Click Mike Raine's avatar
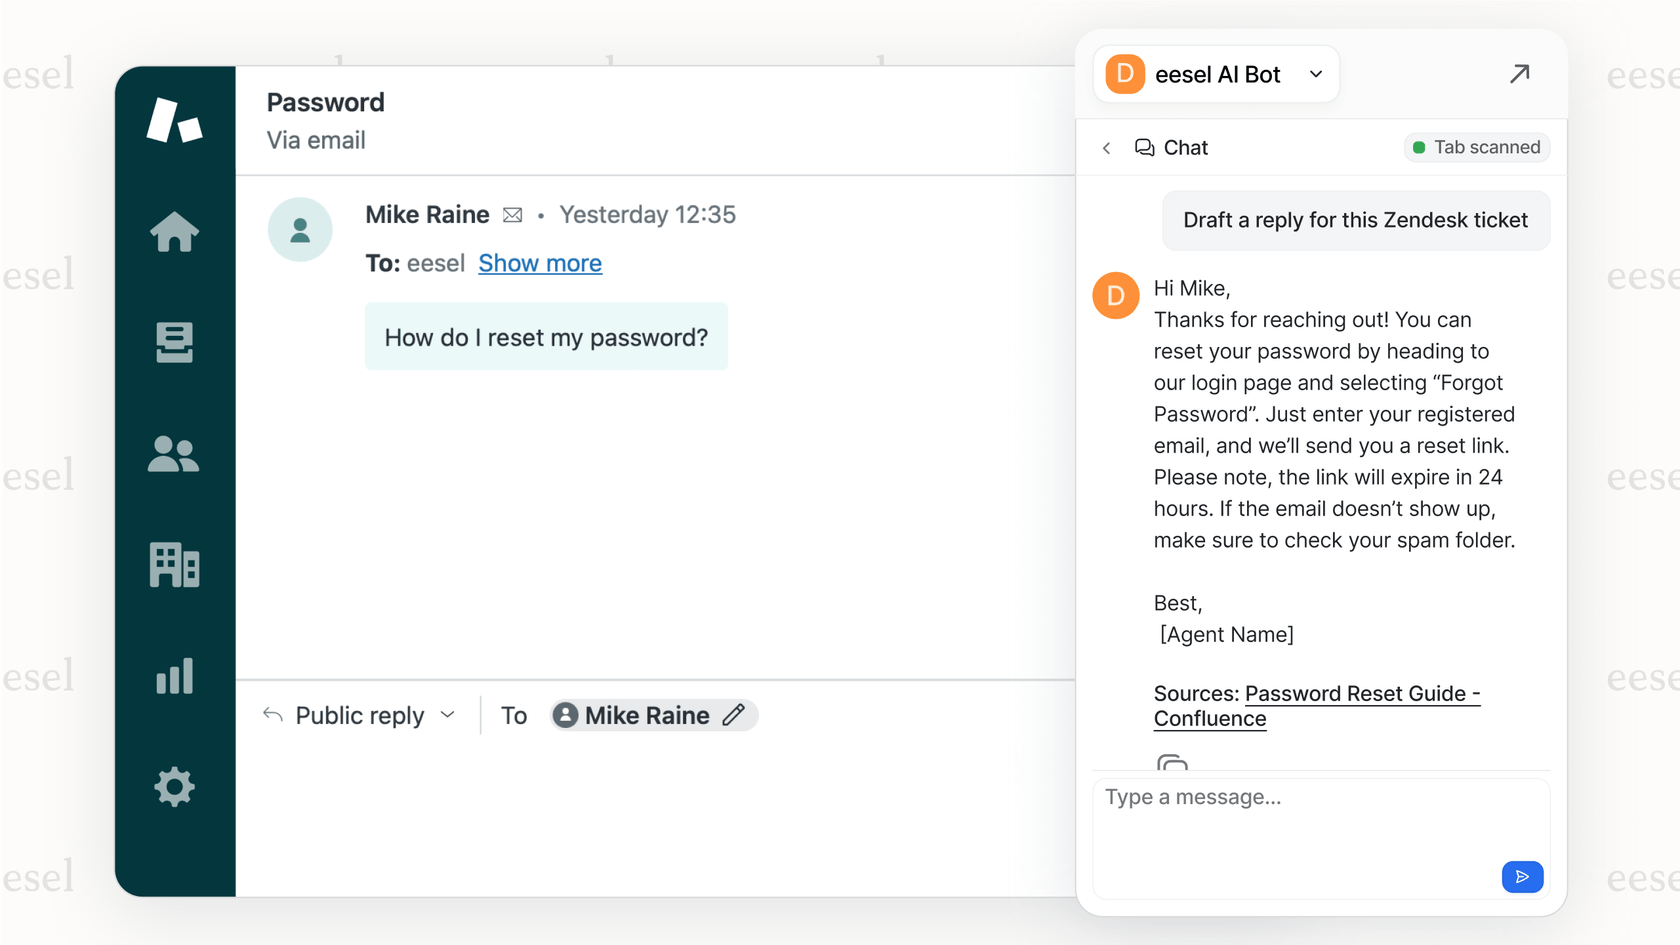Image resolution: width=1680 pixels, height=945 pixels. click(x=300, y=229)
